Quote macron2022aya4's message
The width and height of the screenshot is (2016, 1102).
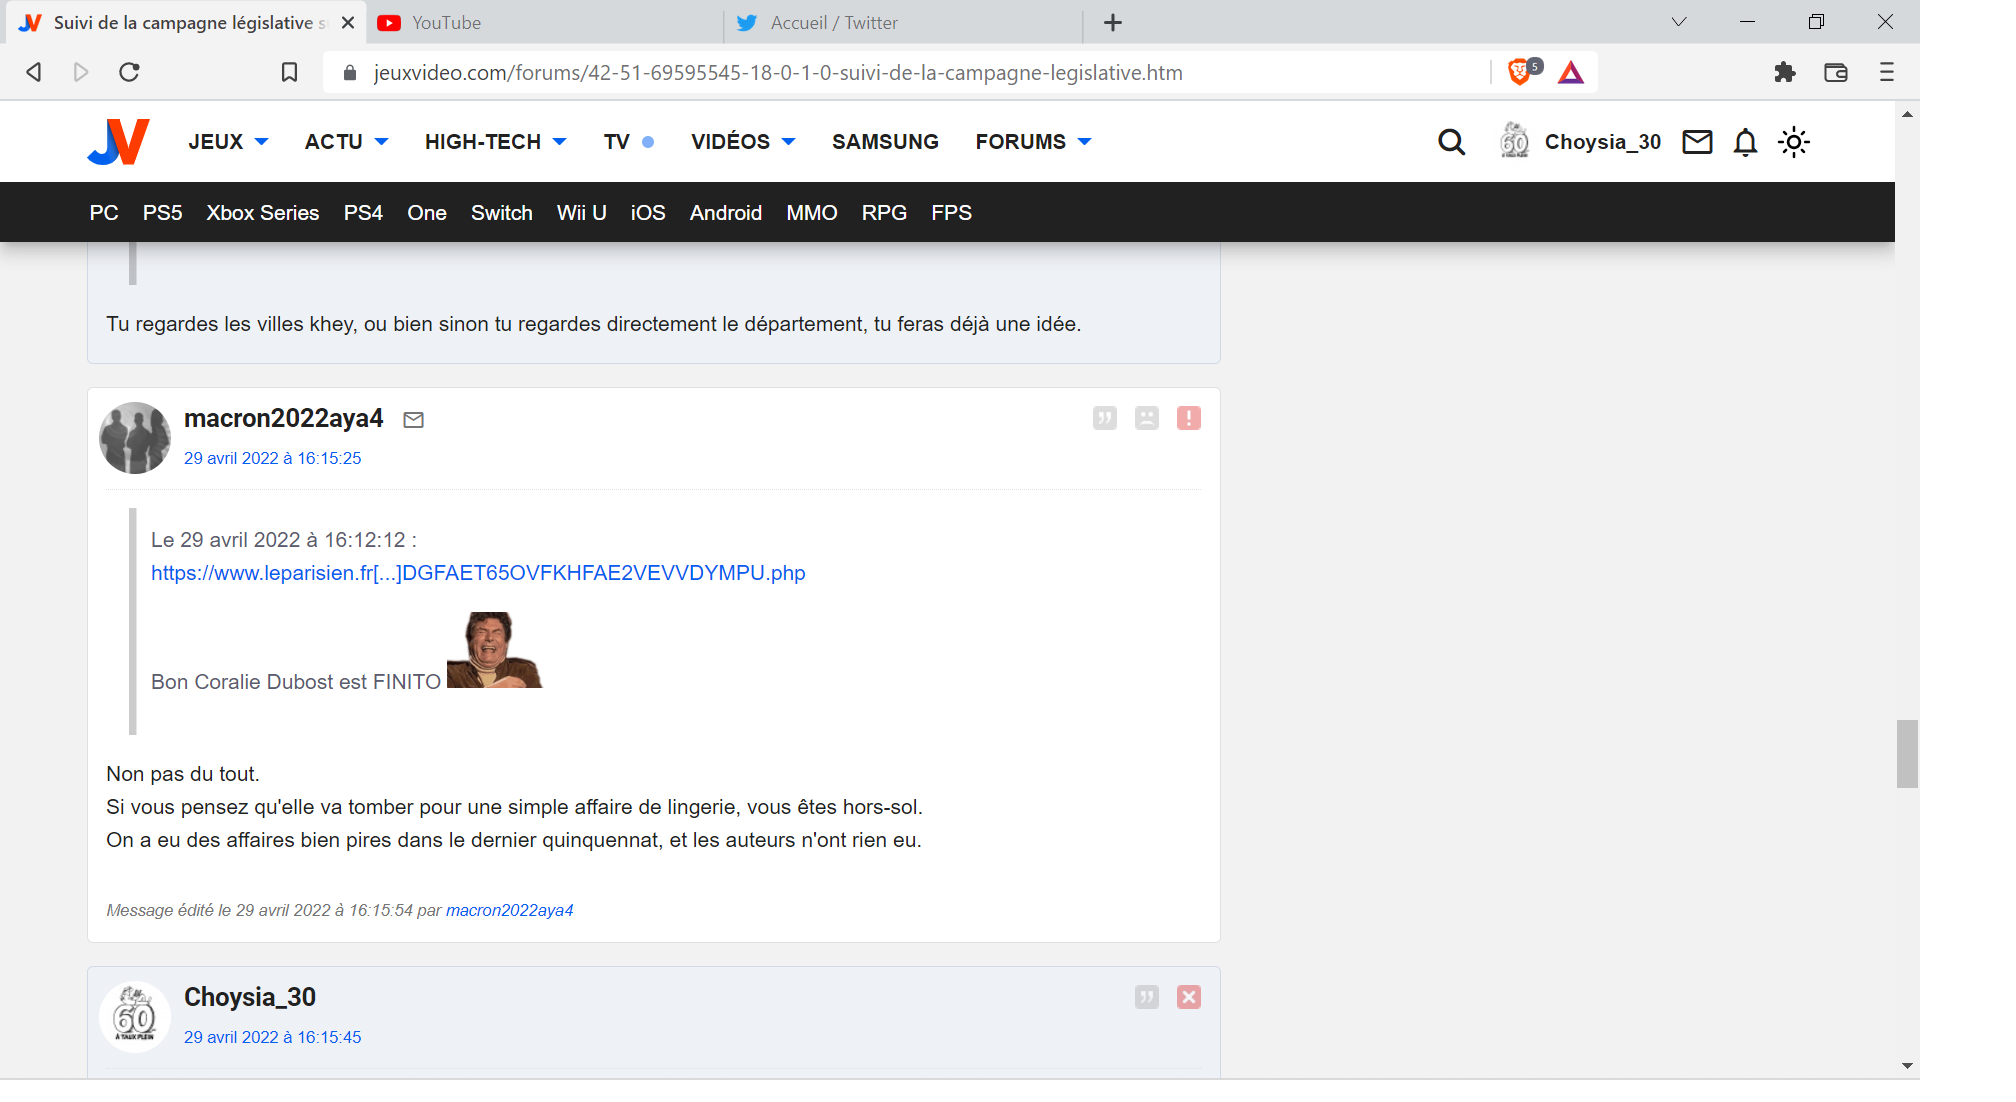click(1105, 418)
